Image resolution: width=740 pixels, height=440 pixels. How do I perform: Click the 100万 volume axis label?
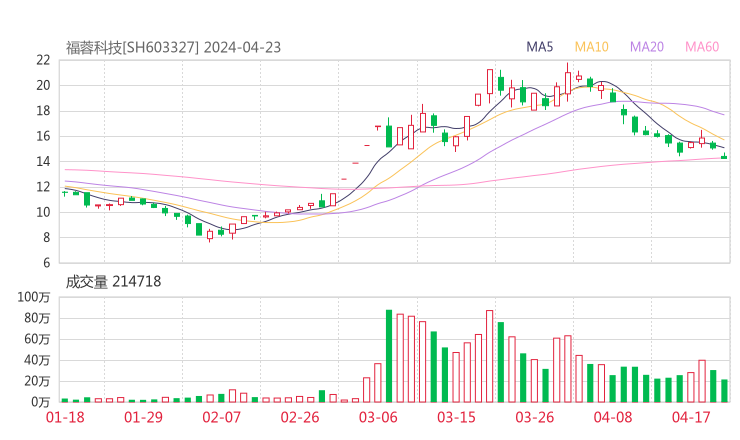pyautogui.click(x=34, y=297)
